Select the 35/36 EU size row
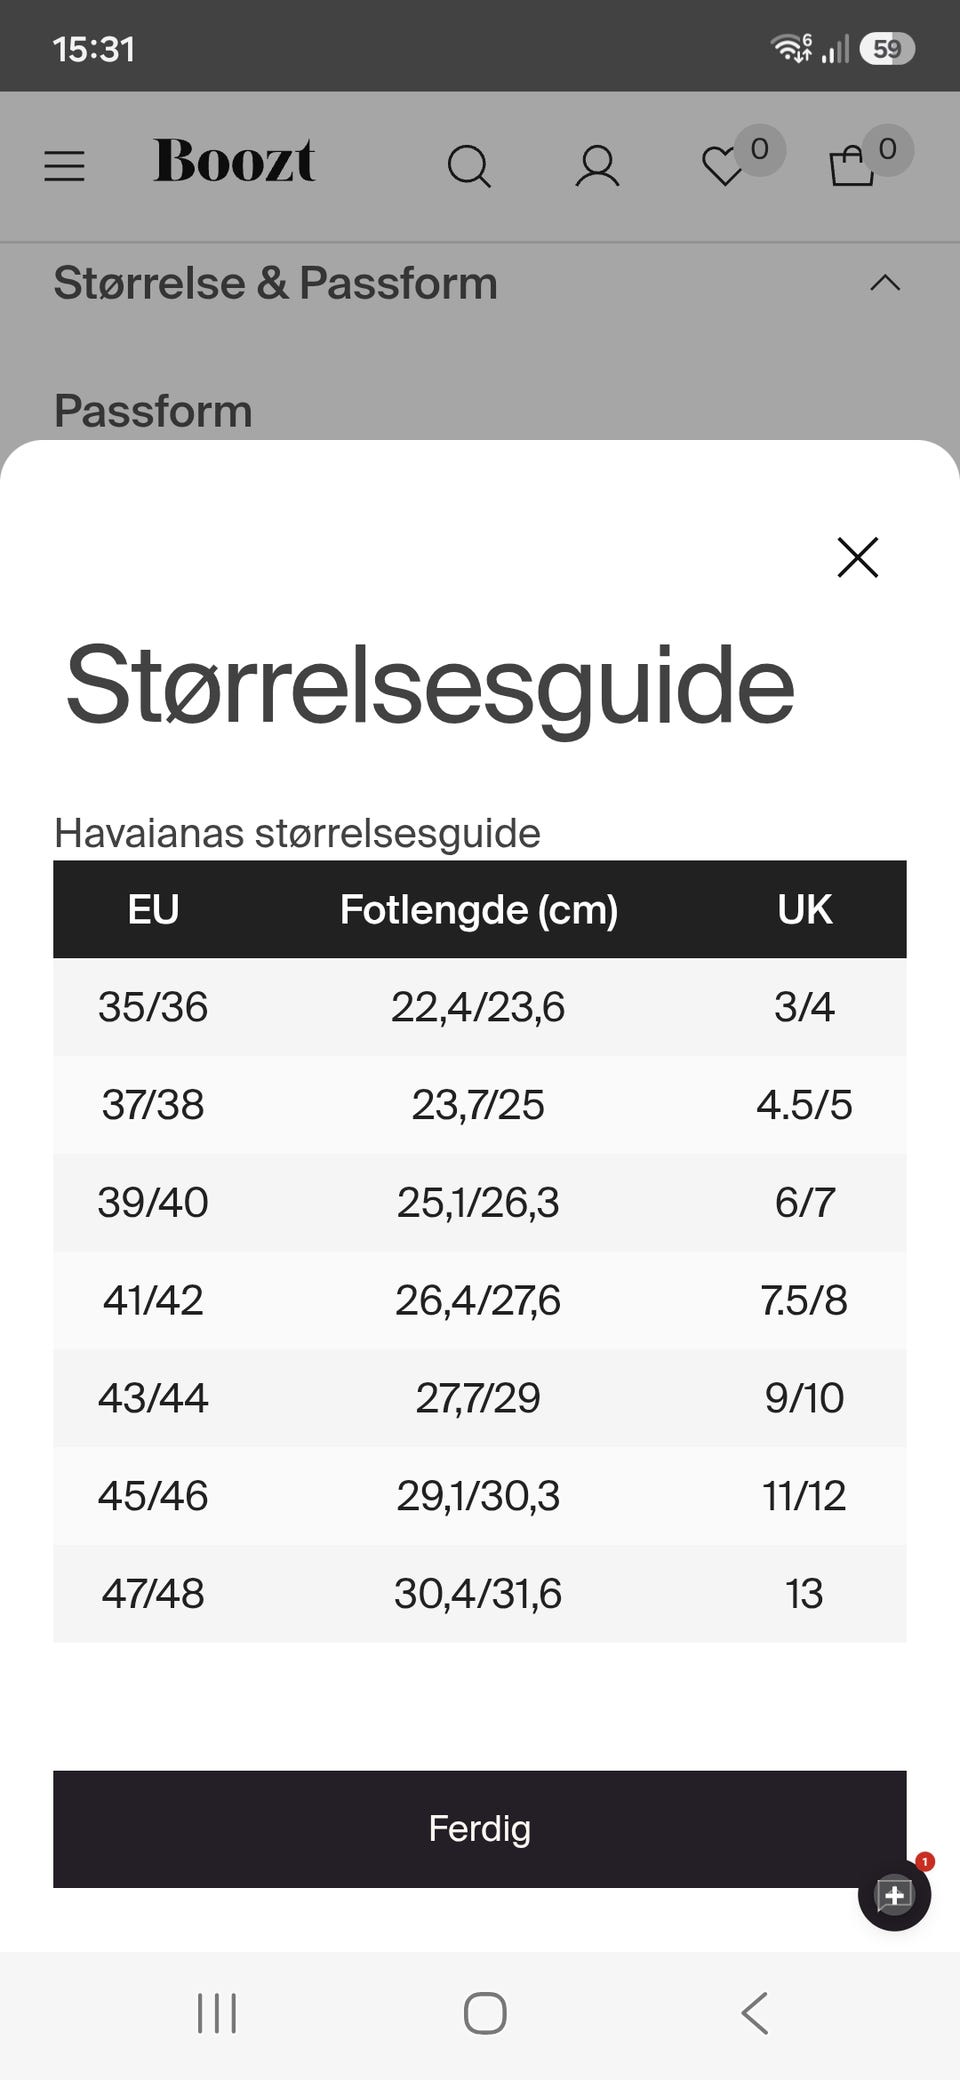The image size is (960, 2080). pyautogui.click(x=480, y=1007)
